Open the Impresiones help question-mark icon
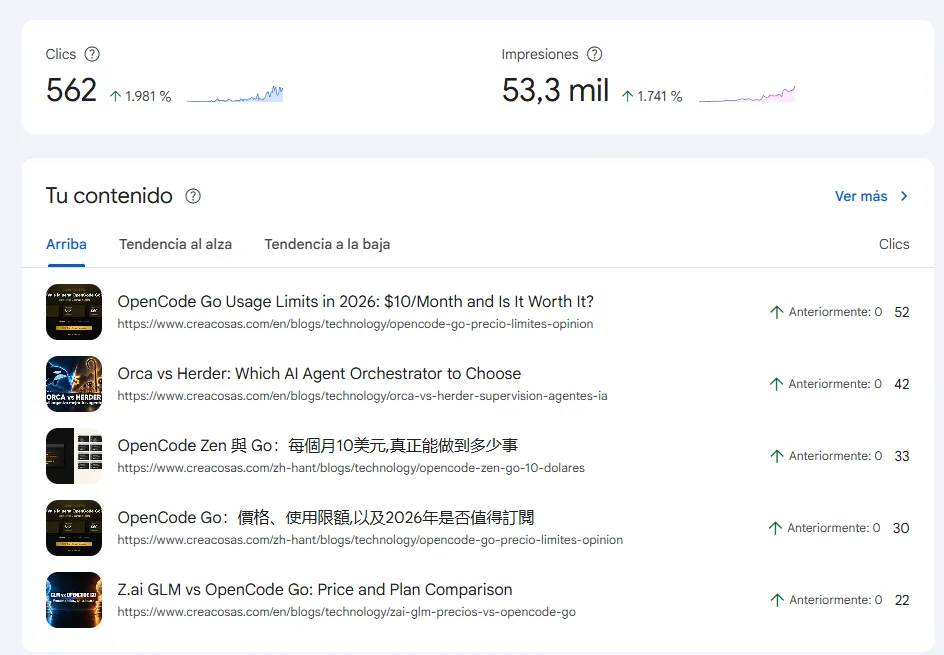 click(594, 54)
